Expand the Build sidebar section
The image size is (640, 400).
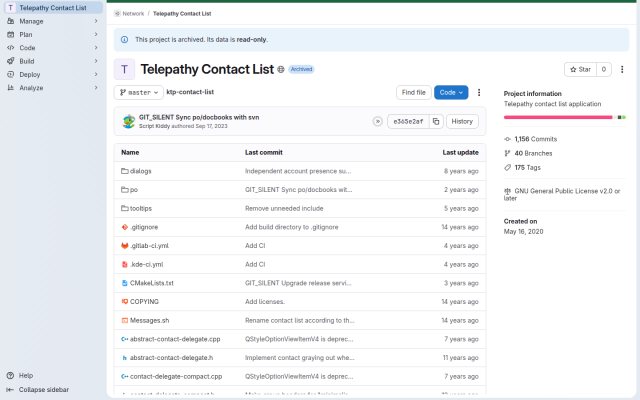pyautogui.click(x=53, y=61)
